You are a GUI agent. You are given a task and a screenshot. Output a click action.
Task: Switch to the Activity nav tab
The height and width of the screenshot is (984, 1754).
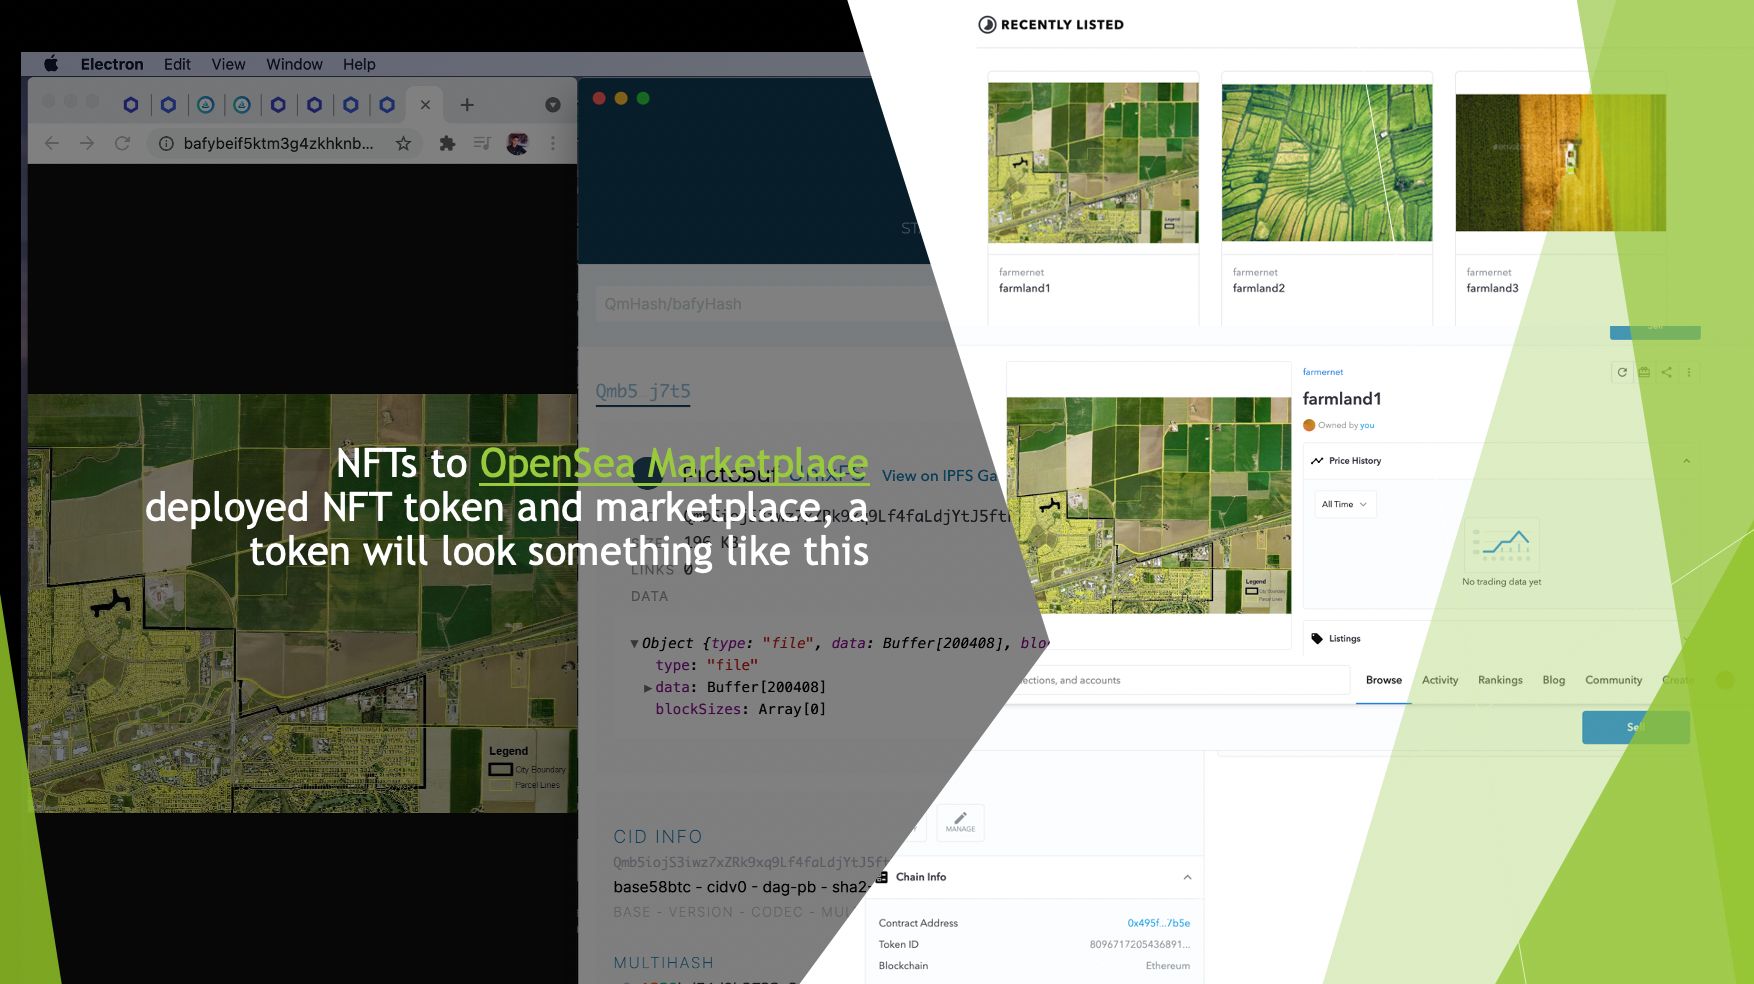point(1440,680)
